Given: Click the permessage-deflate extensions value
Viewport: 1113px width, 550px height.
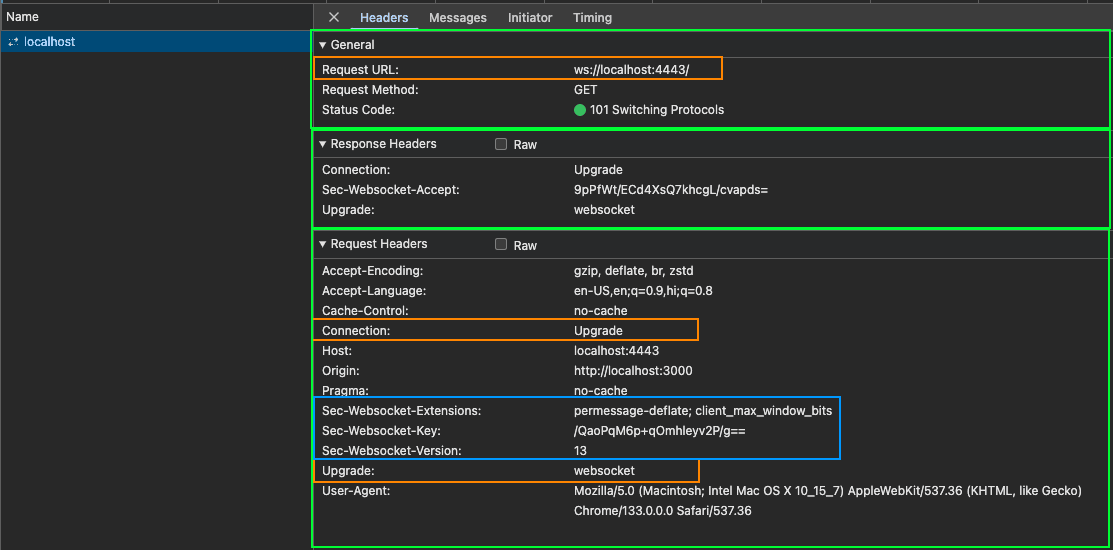Looking at the screenshot, I should (x=702, y=411).
